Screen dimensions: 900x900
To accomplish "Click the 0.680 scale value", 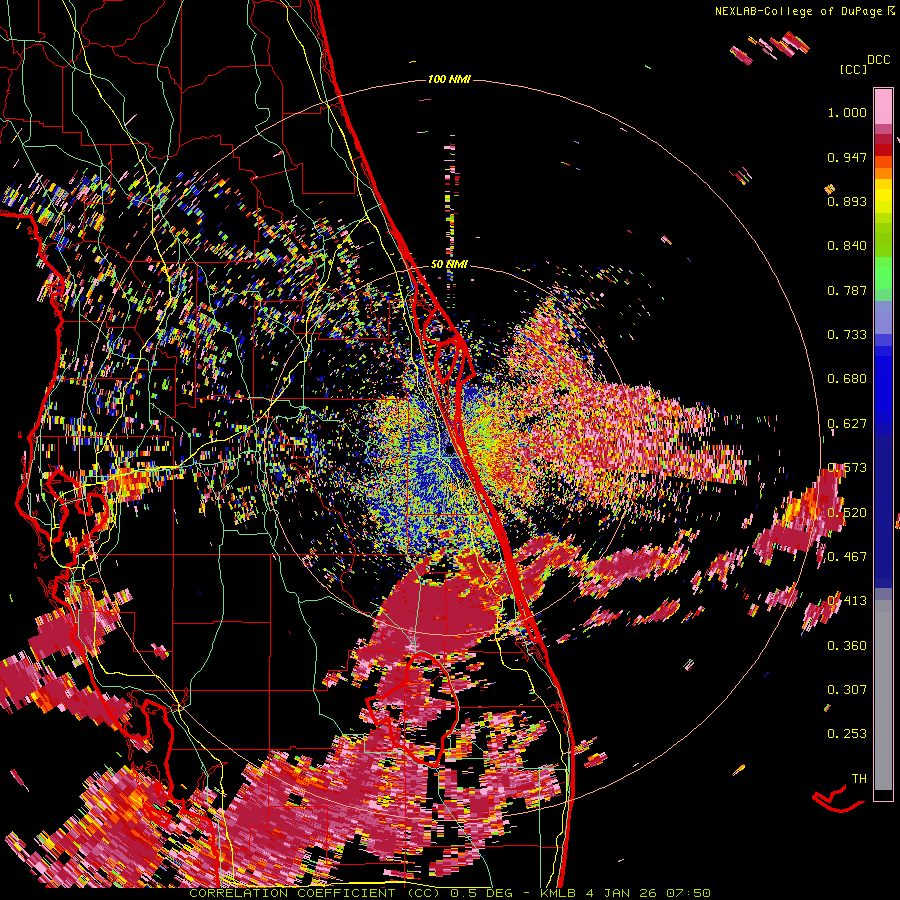I will 847,379.
